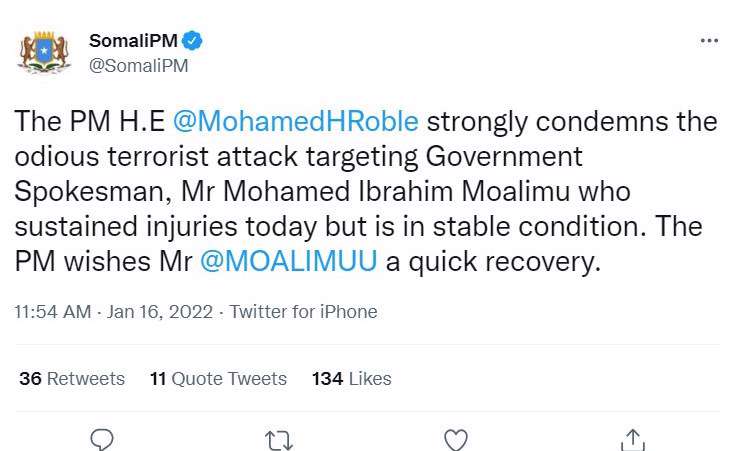This screenshot has height=451, width=737.
Task: Click the @SomaliPM handle below the name
Action: tap(139, 66)
